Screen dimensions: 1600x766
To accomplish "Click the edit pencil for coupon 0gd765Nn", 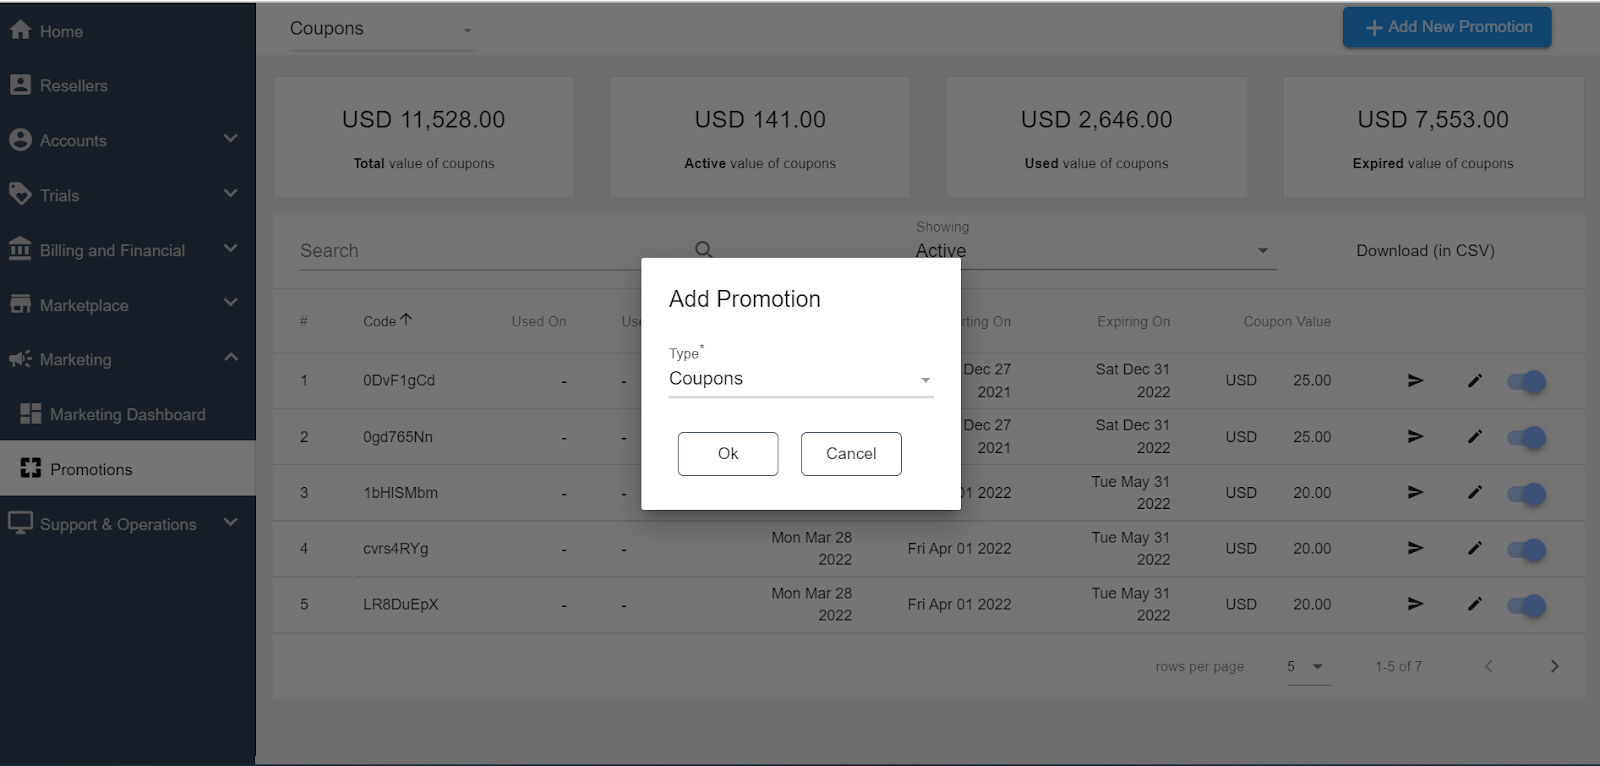I will click(x=1474, y=437).
